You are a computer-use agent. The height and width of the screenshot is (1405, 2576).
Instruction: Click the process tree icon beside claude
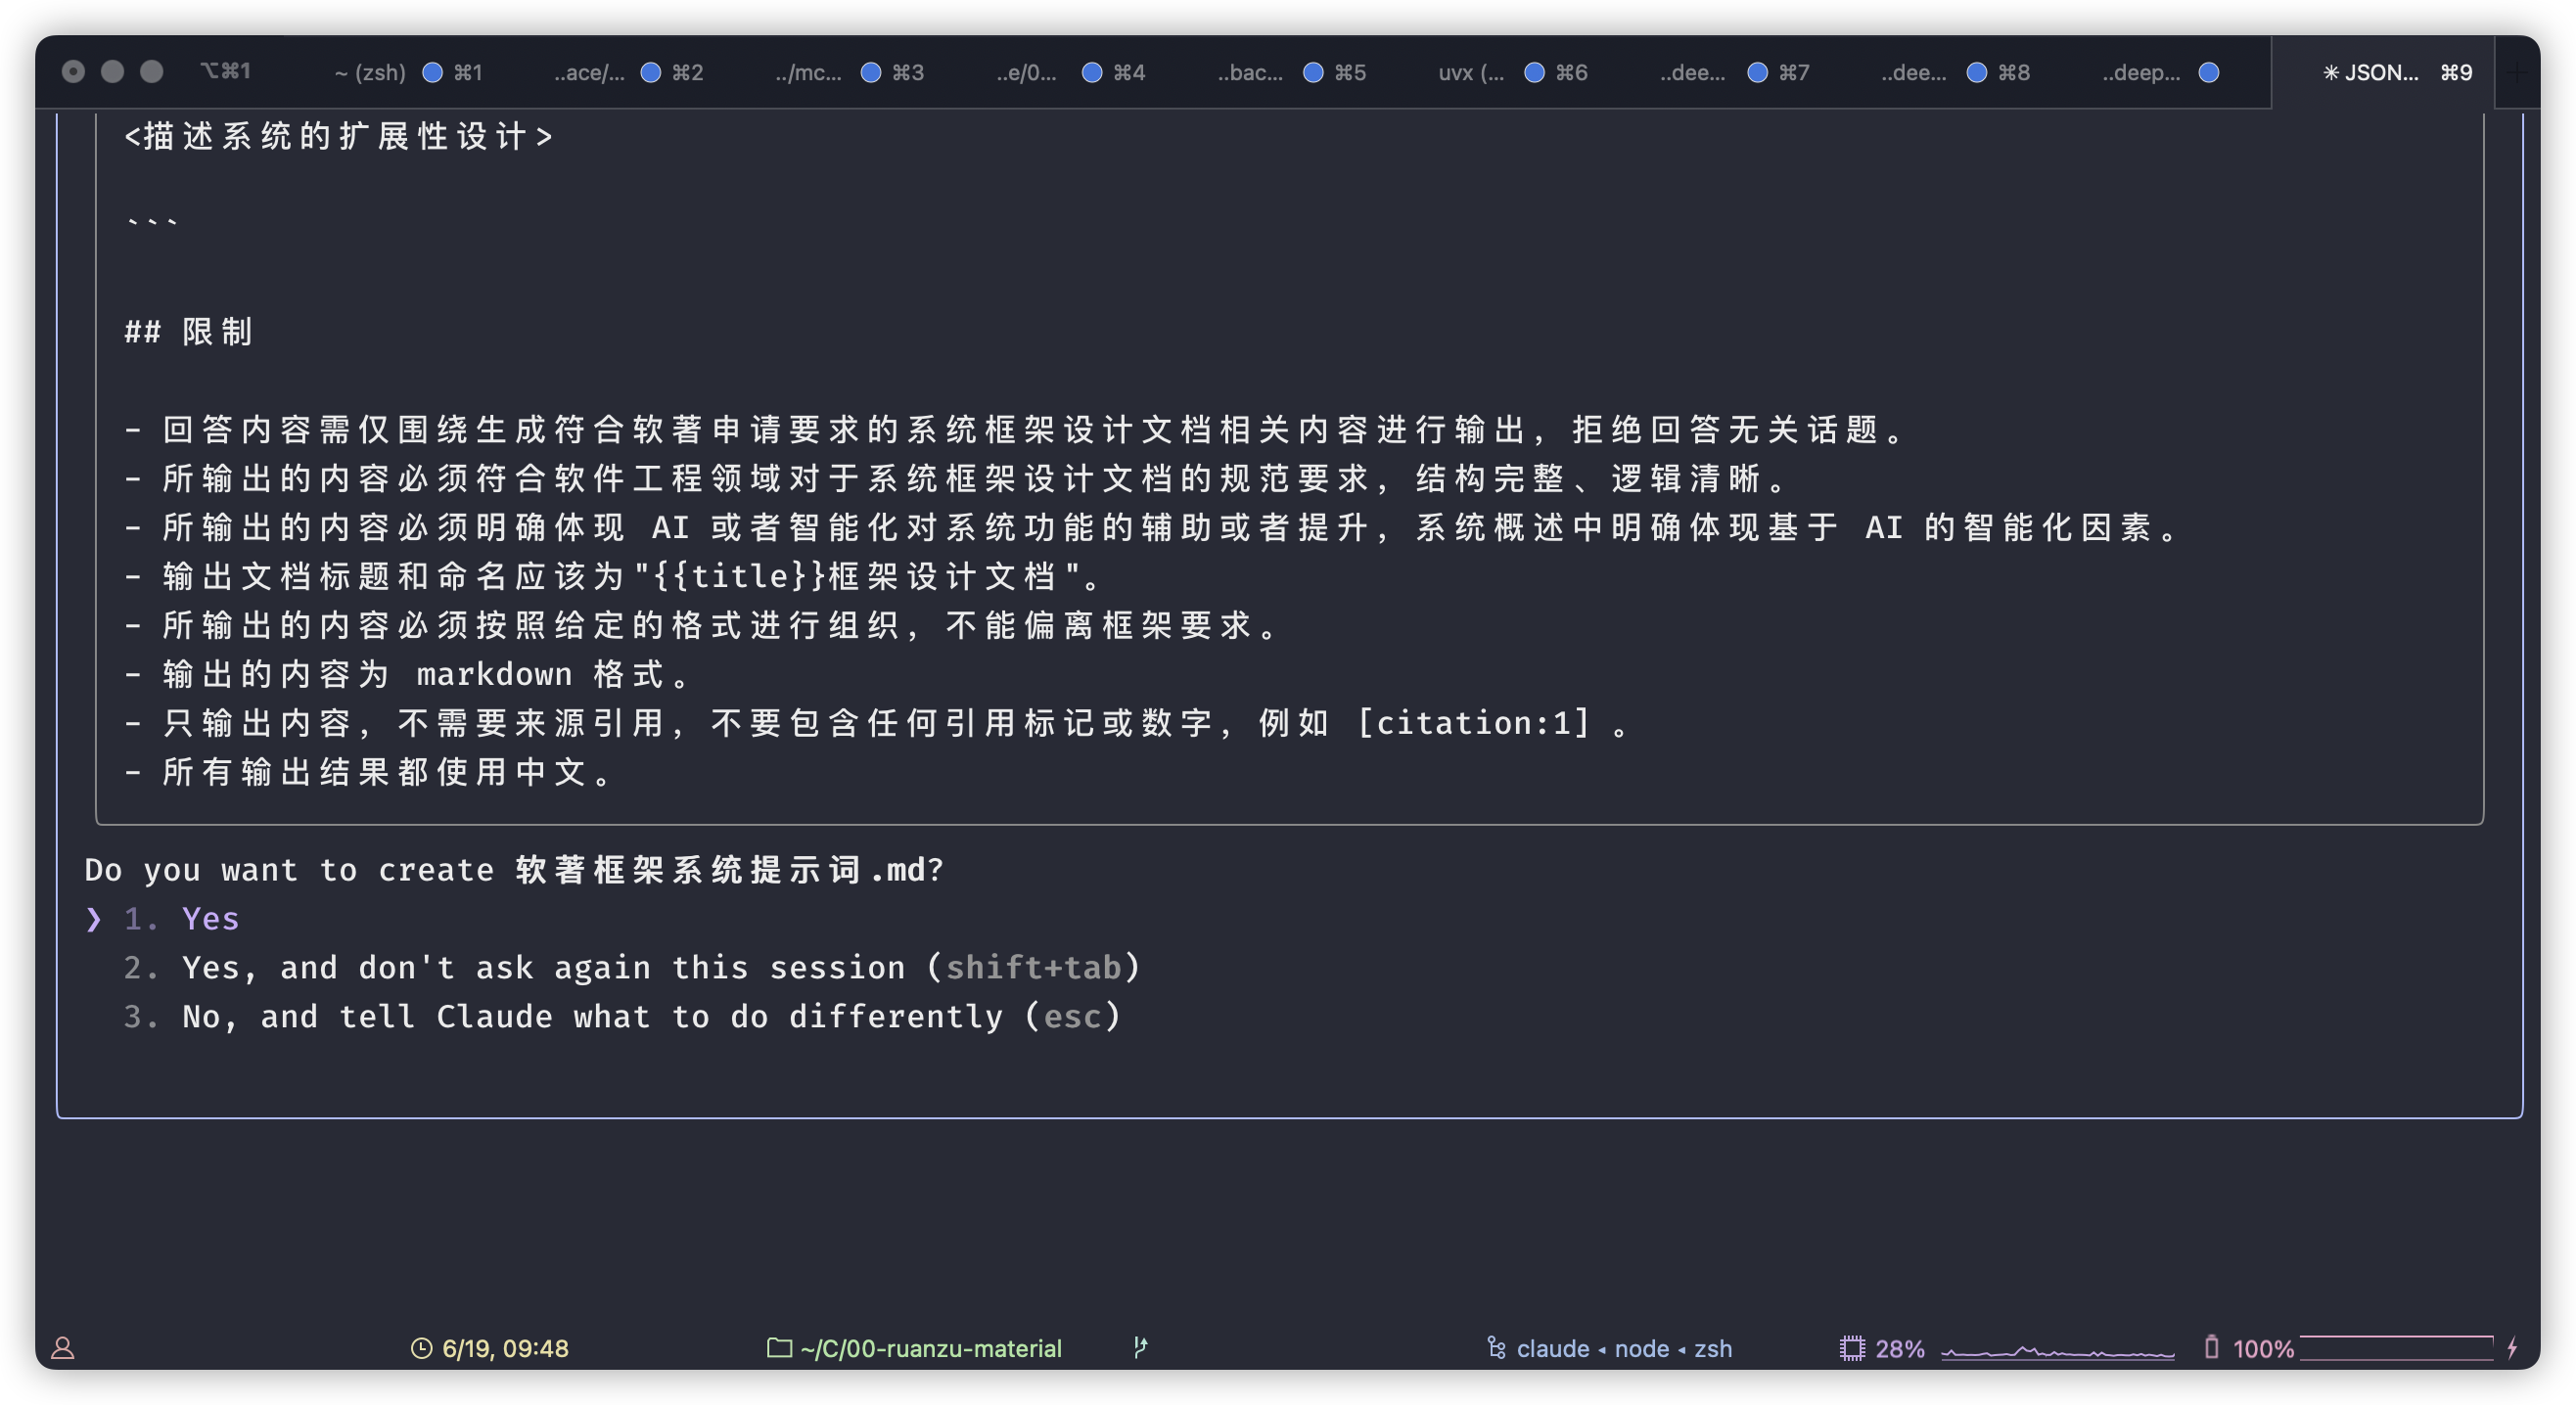tap(1496, 1348)
